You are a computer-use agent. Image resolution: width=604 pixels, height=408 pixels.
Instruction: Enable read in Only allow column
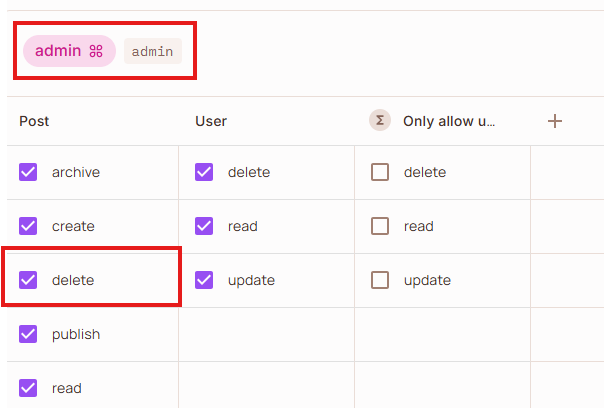tap(380, 226)
